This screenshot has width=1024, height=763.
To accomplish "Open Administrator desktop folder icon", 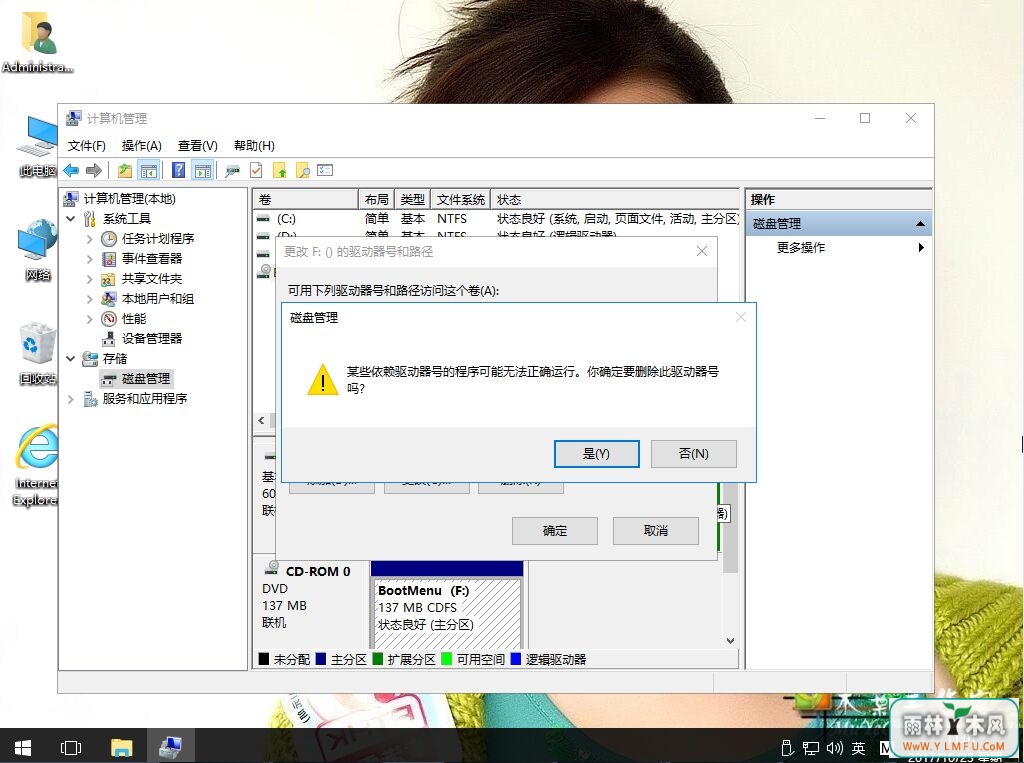I will tap(38, 41).
